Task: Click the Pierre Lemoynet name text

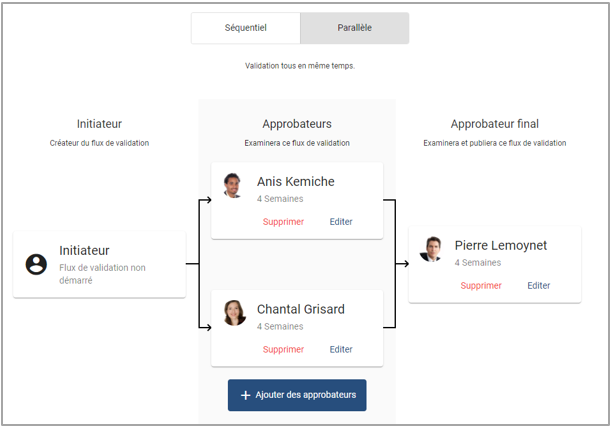Action: point(501,246)
